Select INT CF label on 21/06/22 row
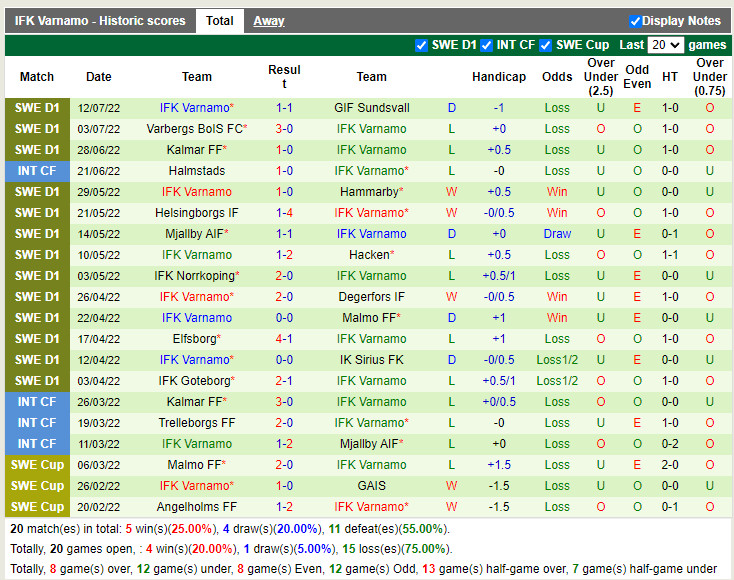 point(37,171)
